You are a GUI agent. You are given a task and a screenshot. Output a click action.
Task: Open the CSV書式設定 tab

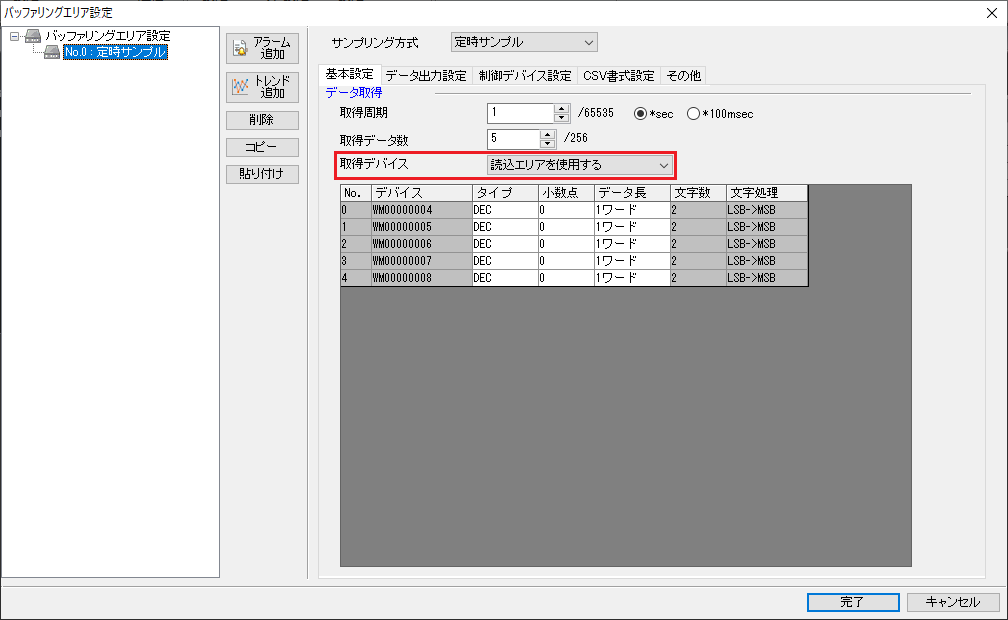[618, 75]
